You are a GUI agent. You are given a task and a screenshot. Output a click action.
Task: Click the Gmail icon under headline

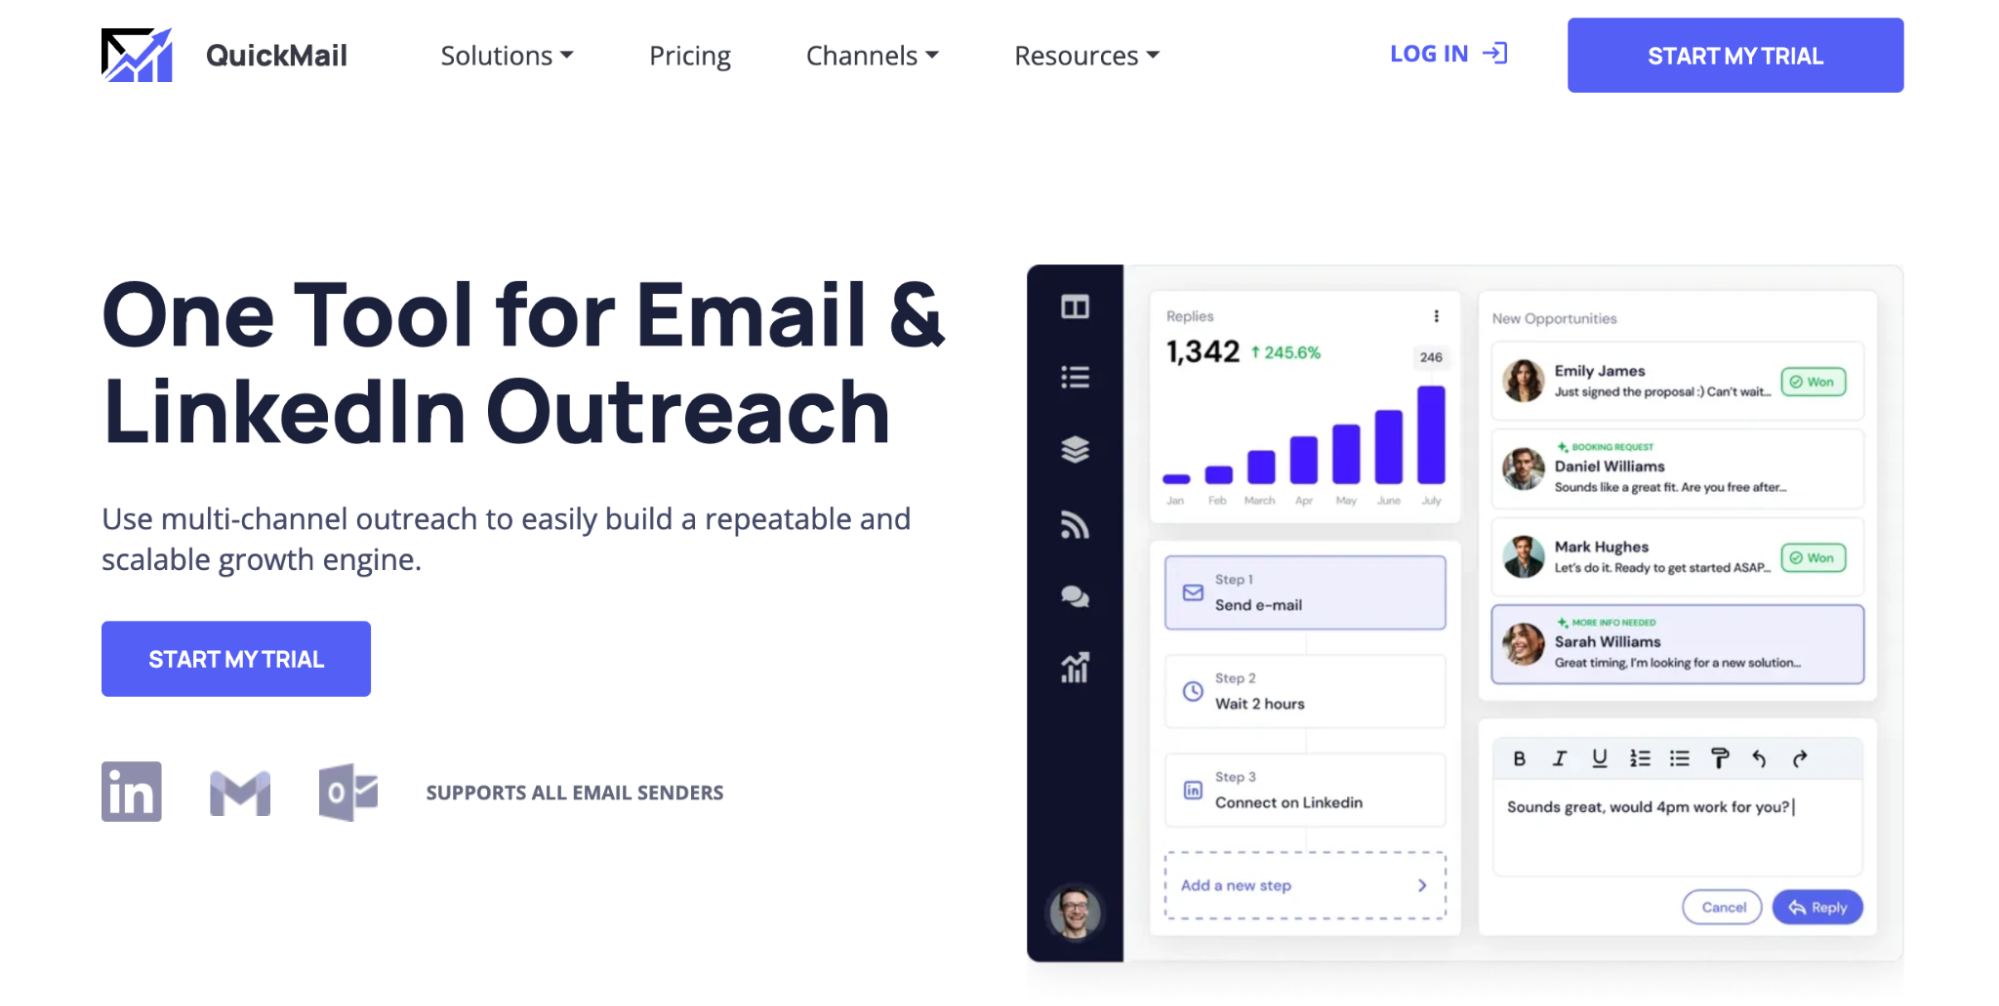pos(239,791)
